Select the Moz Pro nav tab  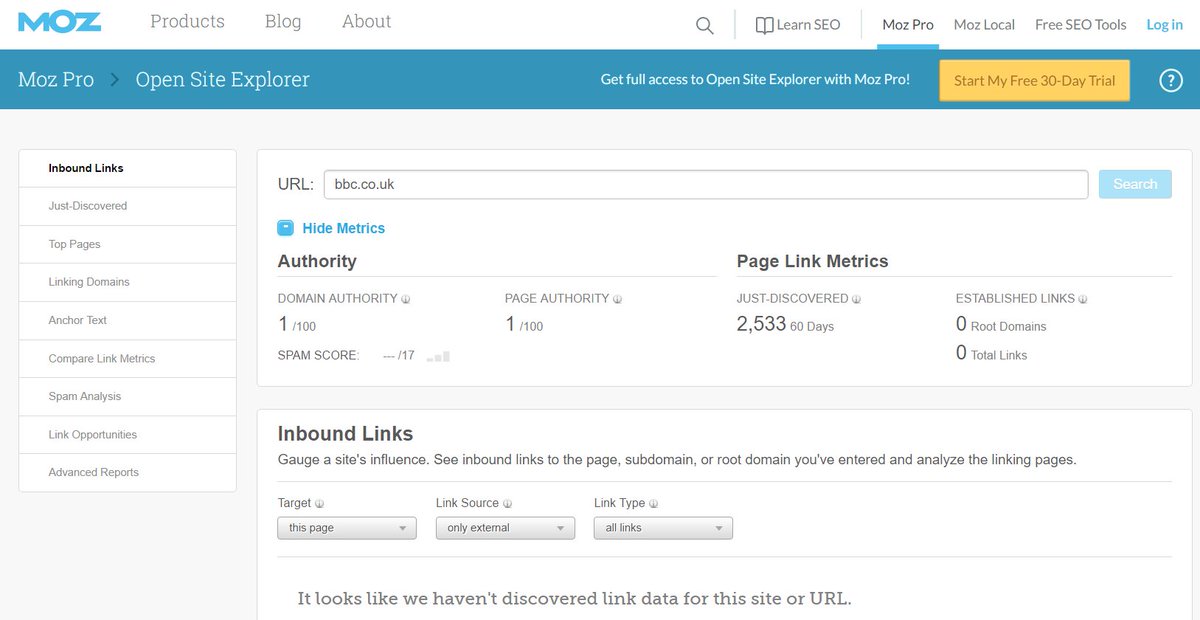[908, 25]
